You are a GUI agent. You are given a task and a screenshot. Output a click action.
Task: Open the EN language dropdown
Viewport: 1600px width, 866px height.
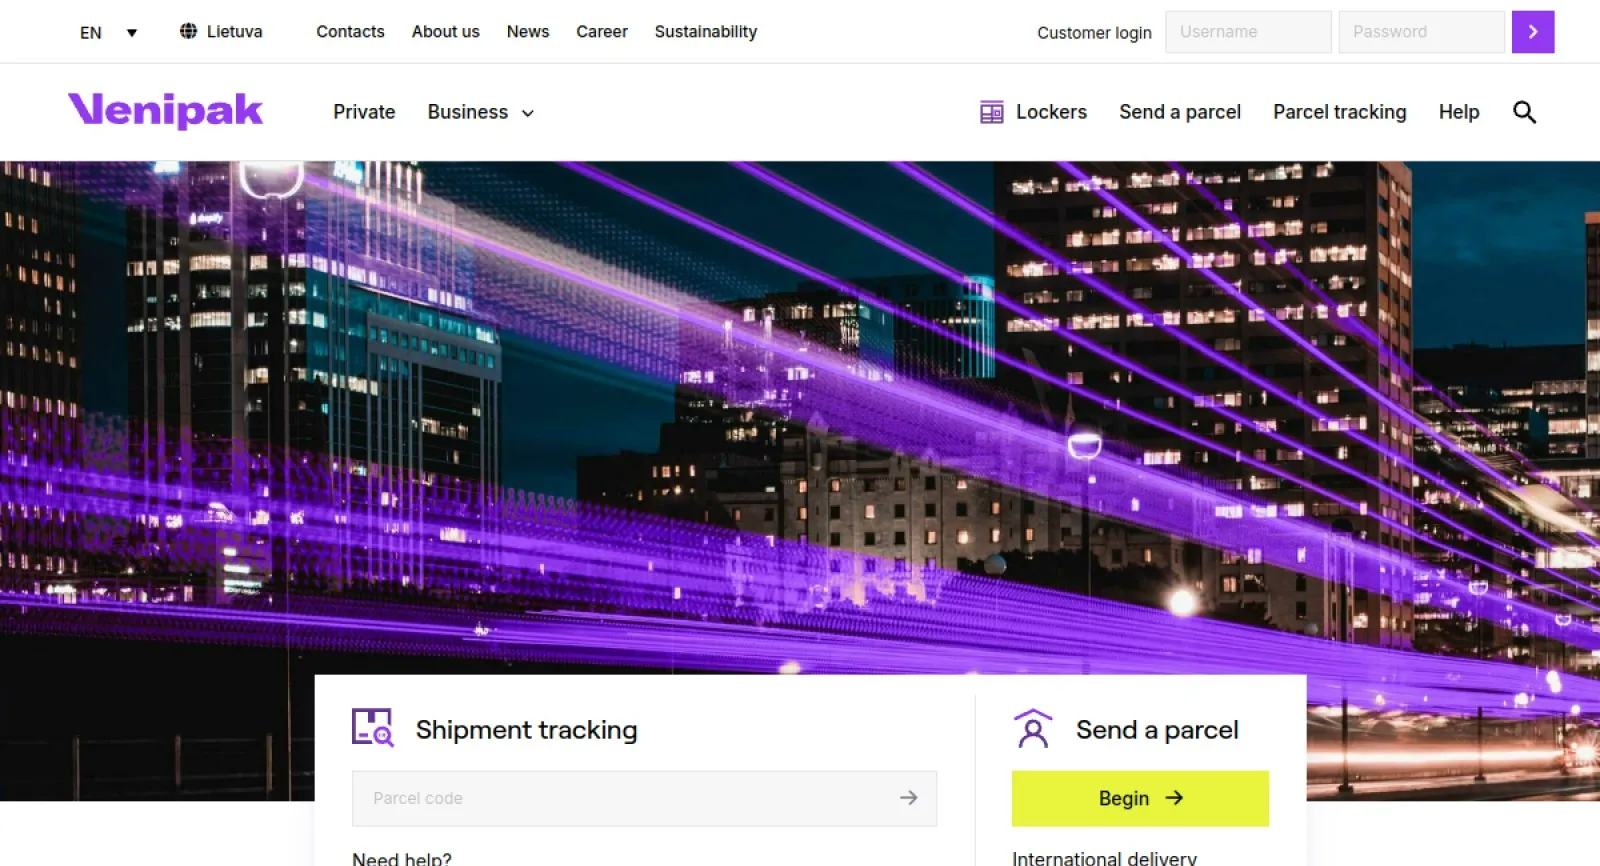coord(108,32)
